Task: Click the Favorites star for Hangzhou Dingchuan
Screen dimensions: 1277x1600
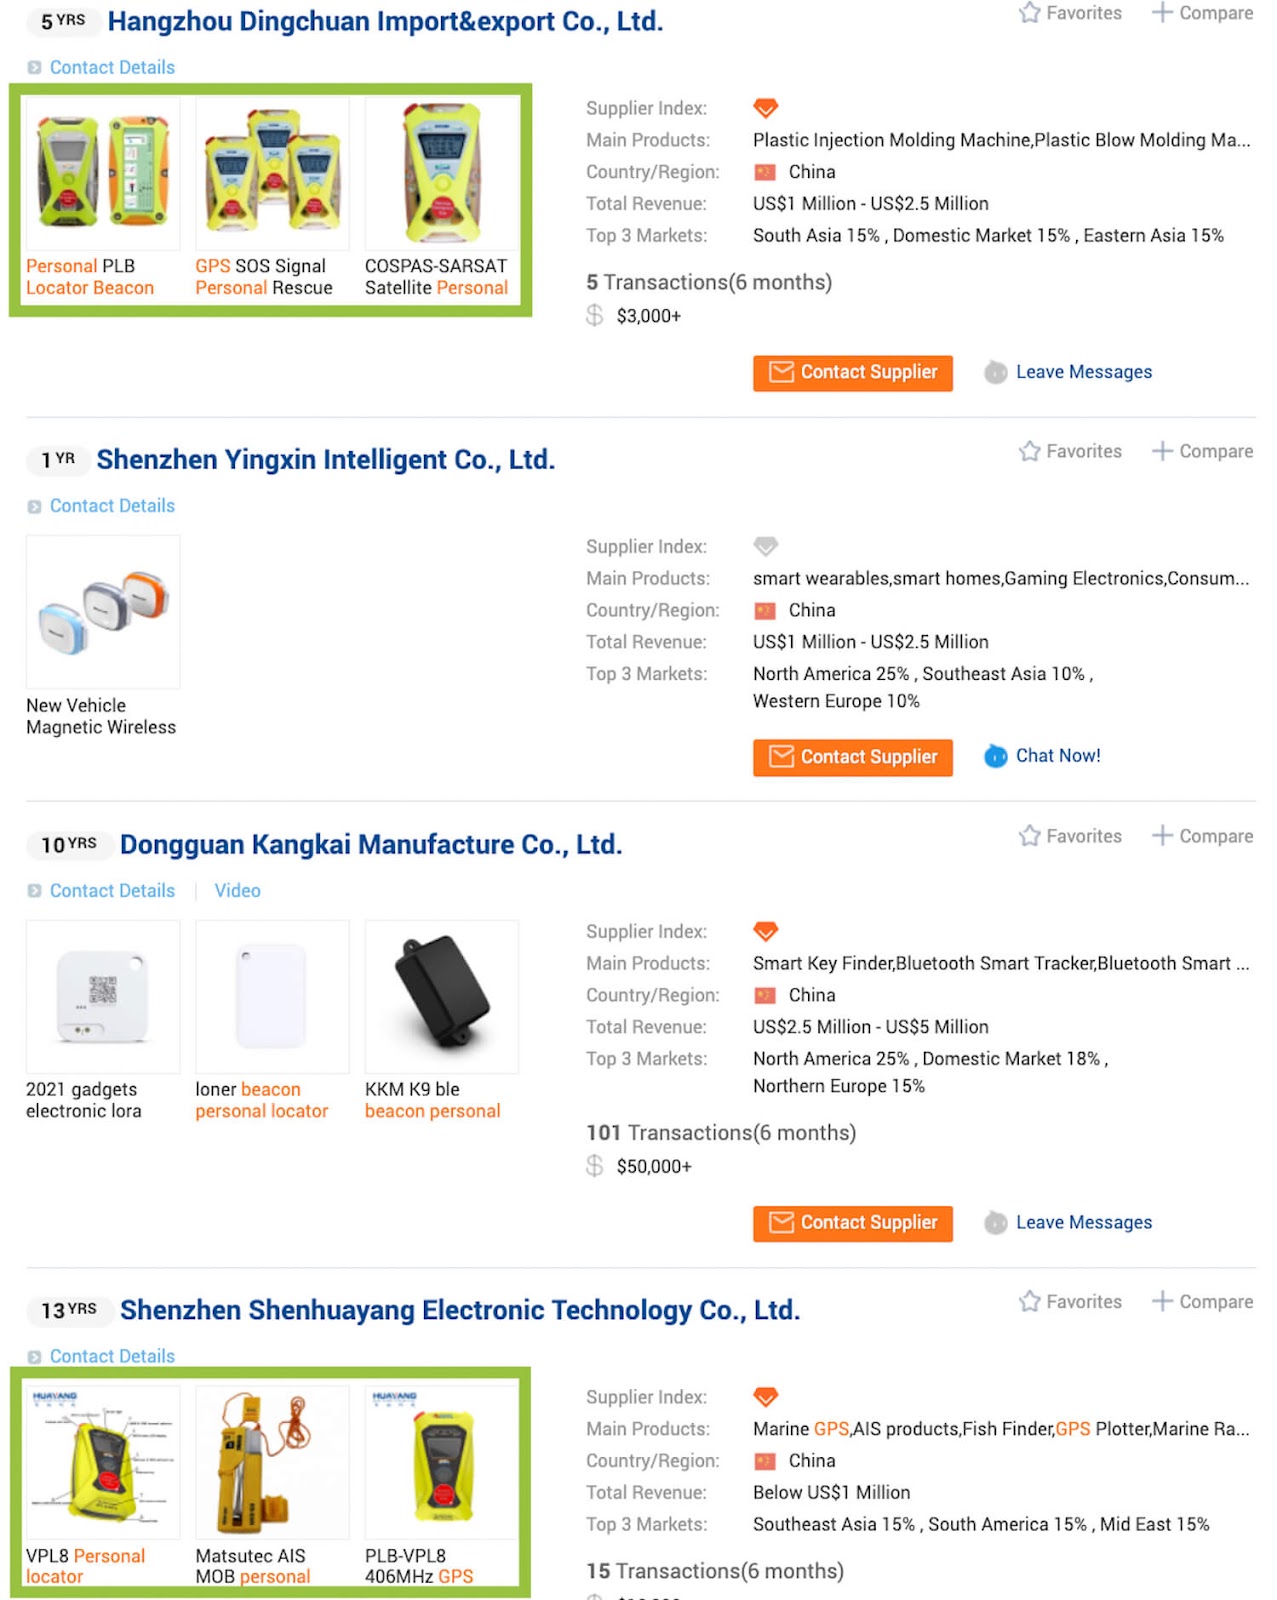Action: pyautogui.click(x=1029, y=13)
